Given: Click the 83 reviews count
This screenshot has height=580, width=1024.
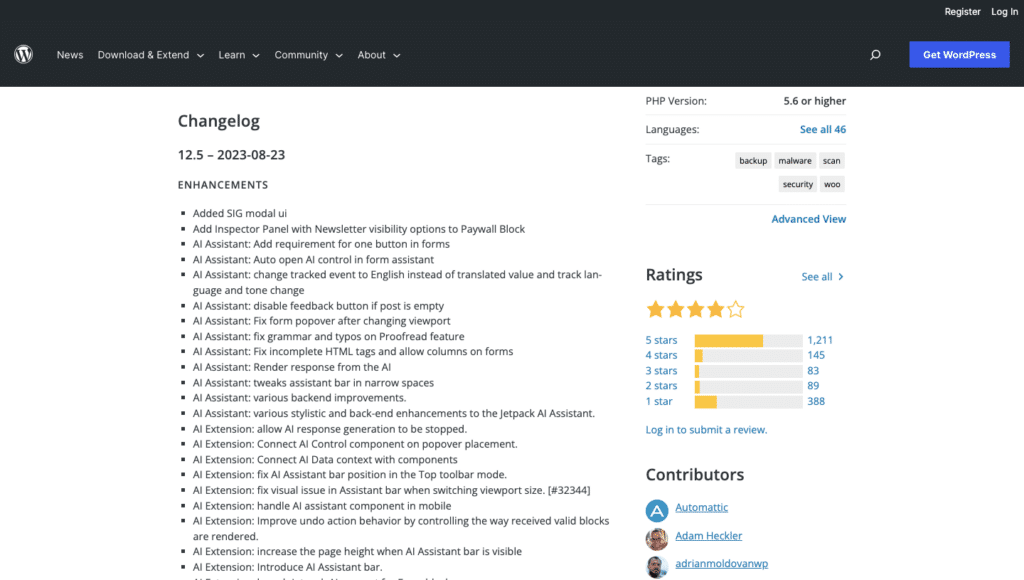Looking at the screenshot, I should click(x=813, y=371).
